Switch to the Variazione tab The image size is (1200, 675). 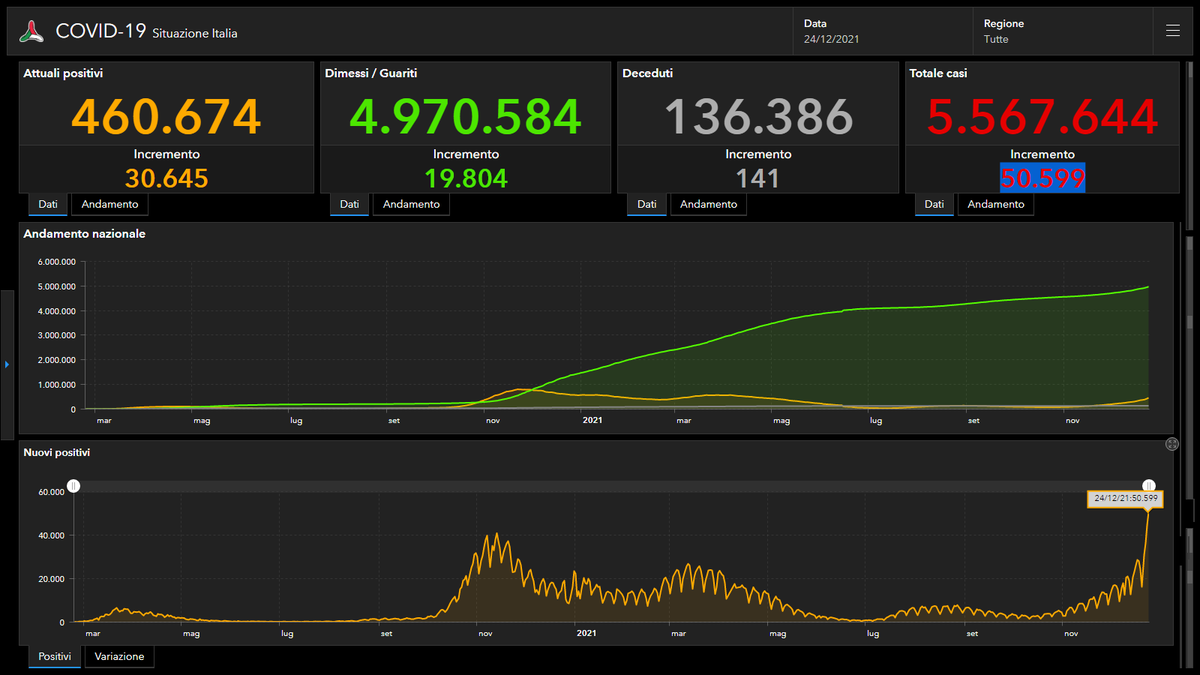[x=120, y=657]
